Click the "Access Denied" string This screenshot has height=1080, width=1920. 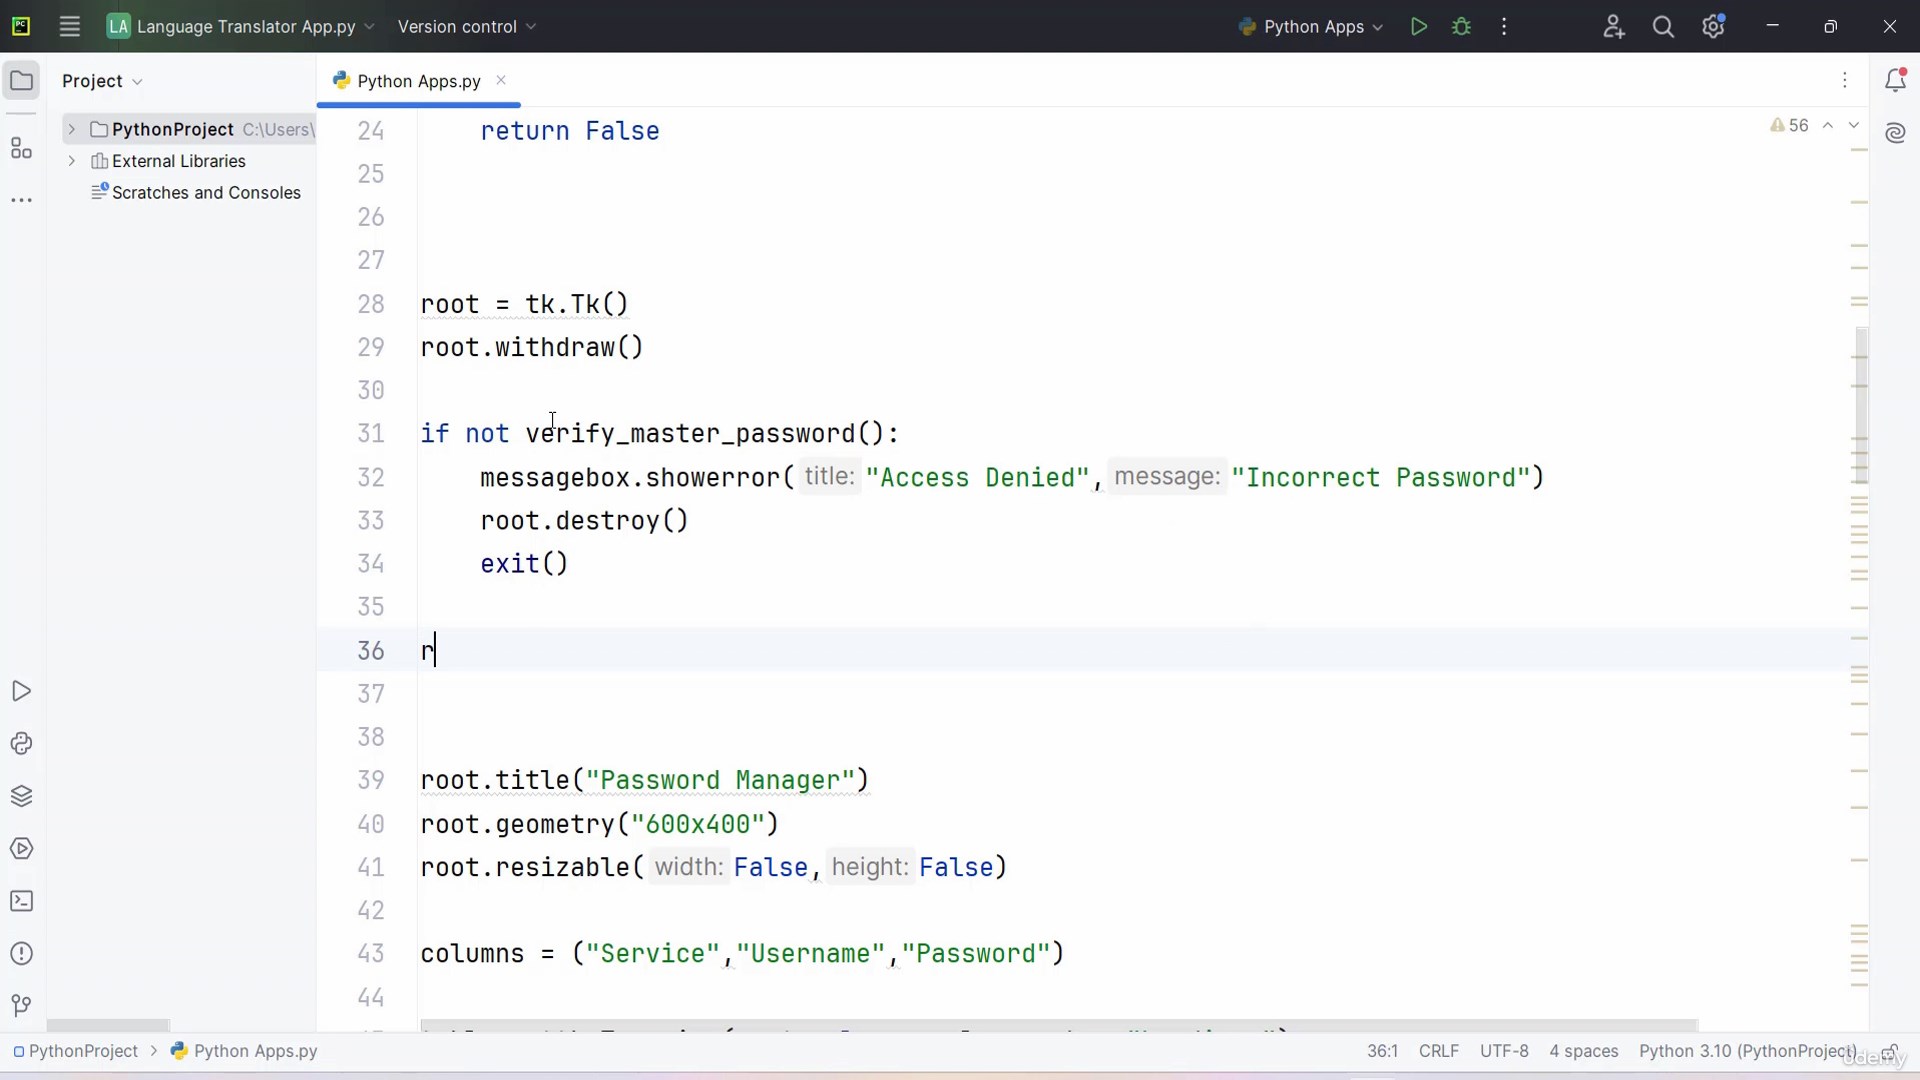(x=977, y=478)
